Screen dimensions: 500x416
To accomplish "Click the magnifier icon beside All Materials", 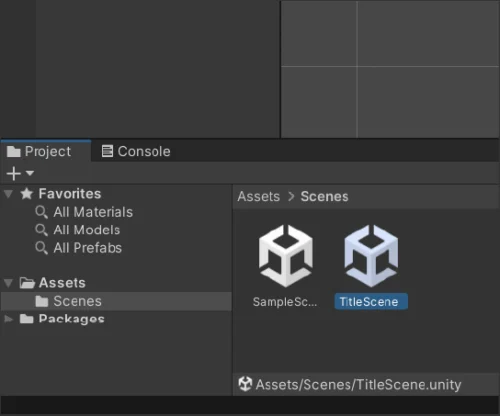I will pos(41,212).
